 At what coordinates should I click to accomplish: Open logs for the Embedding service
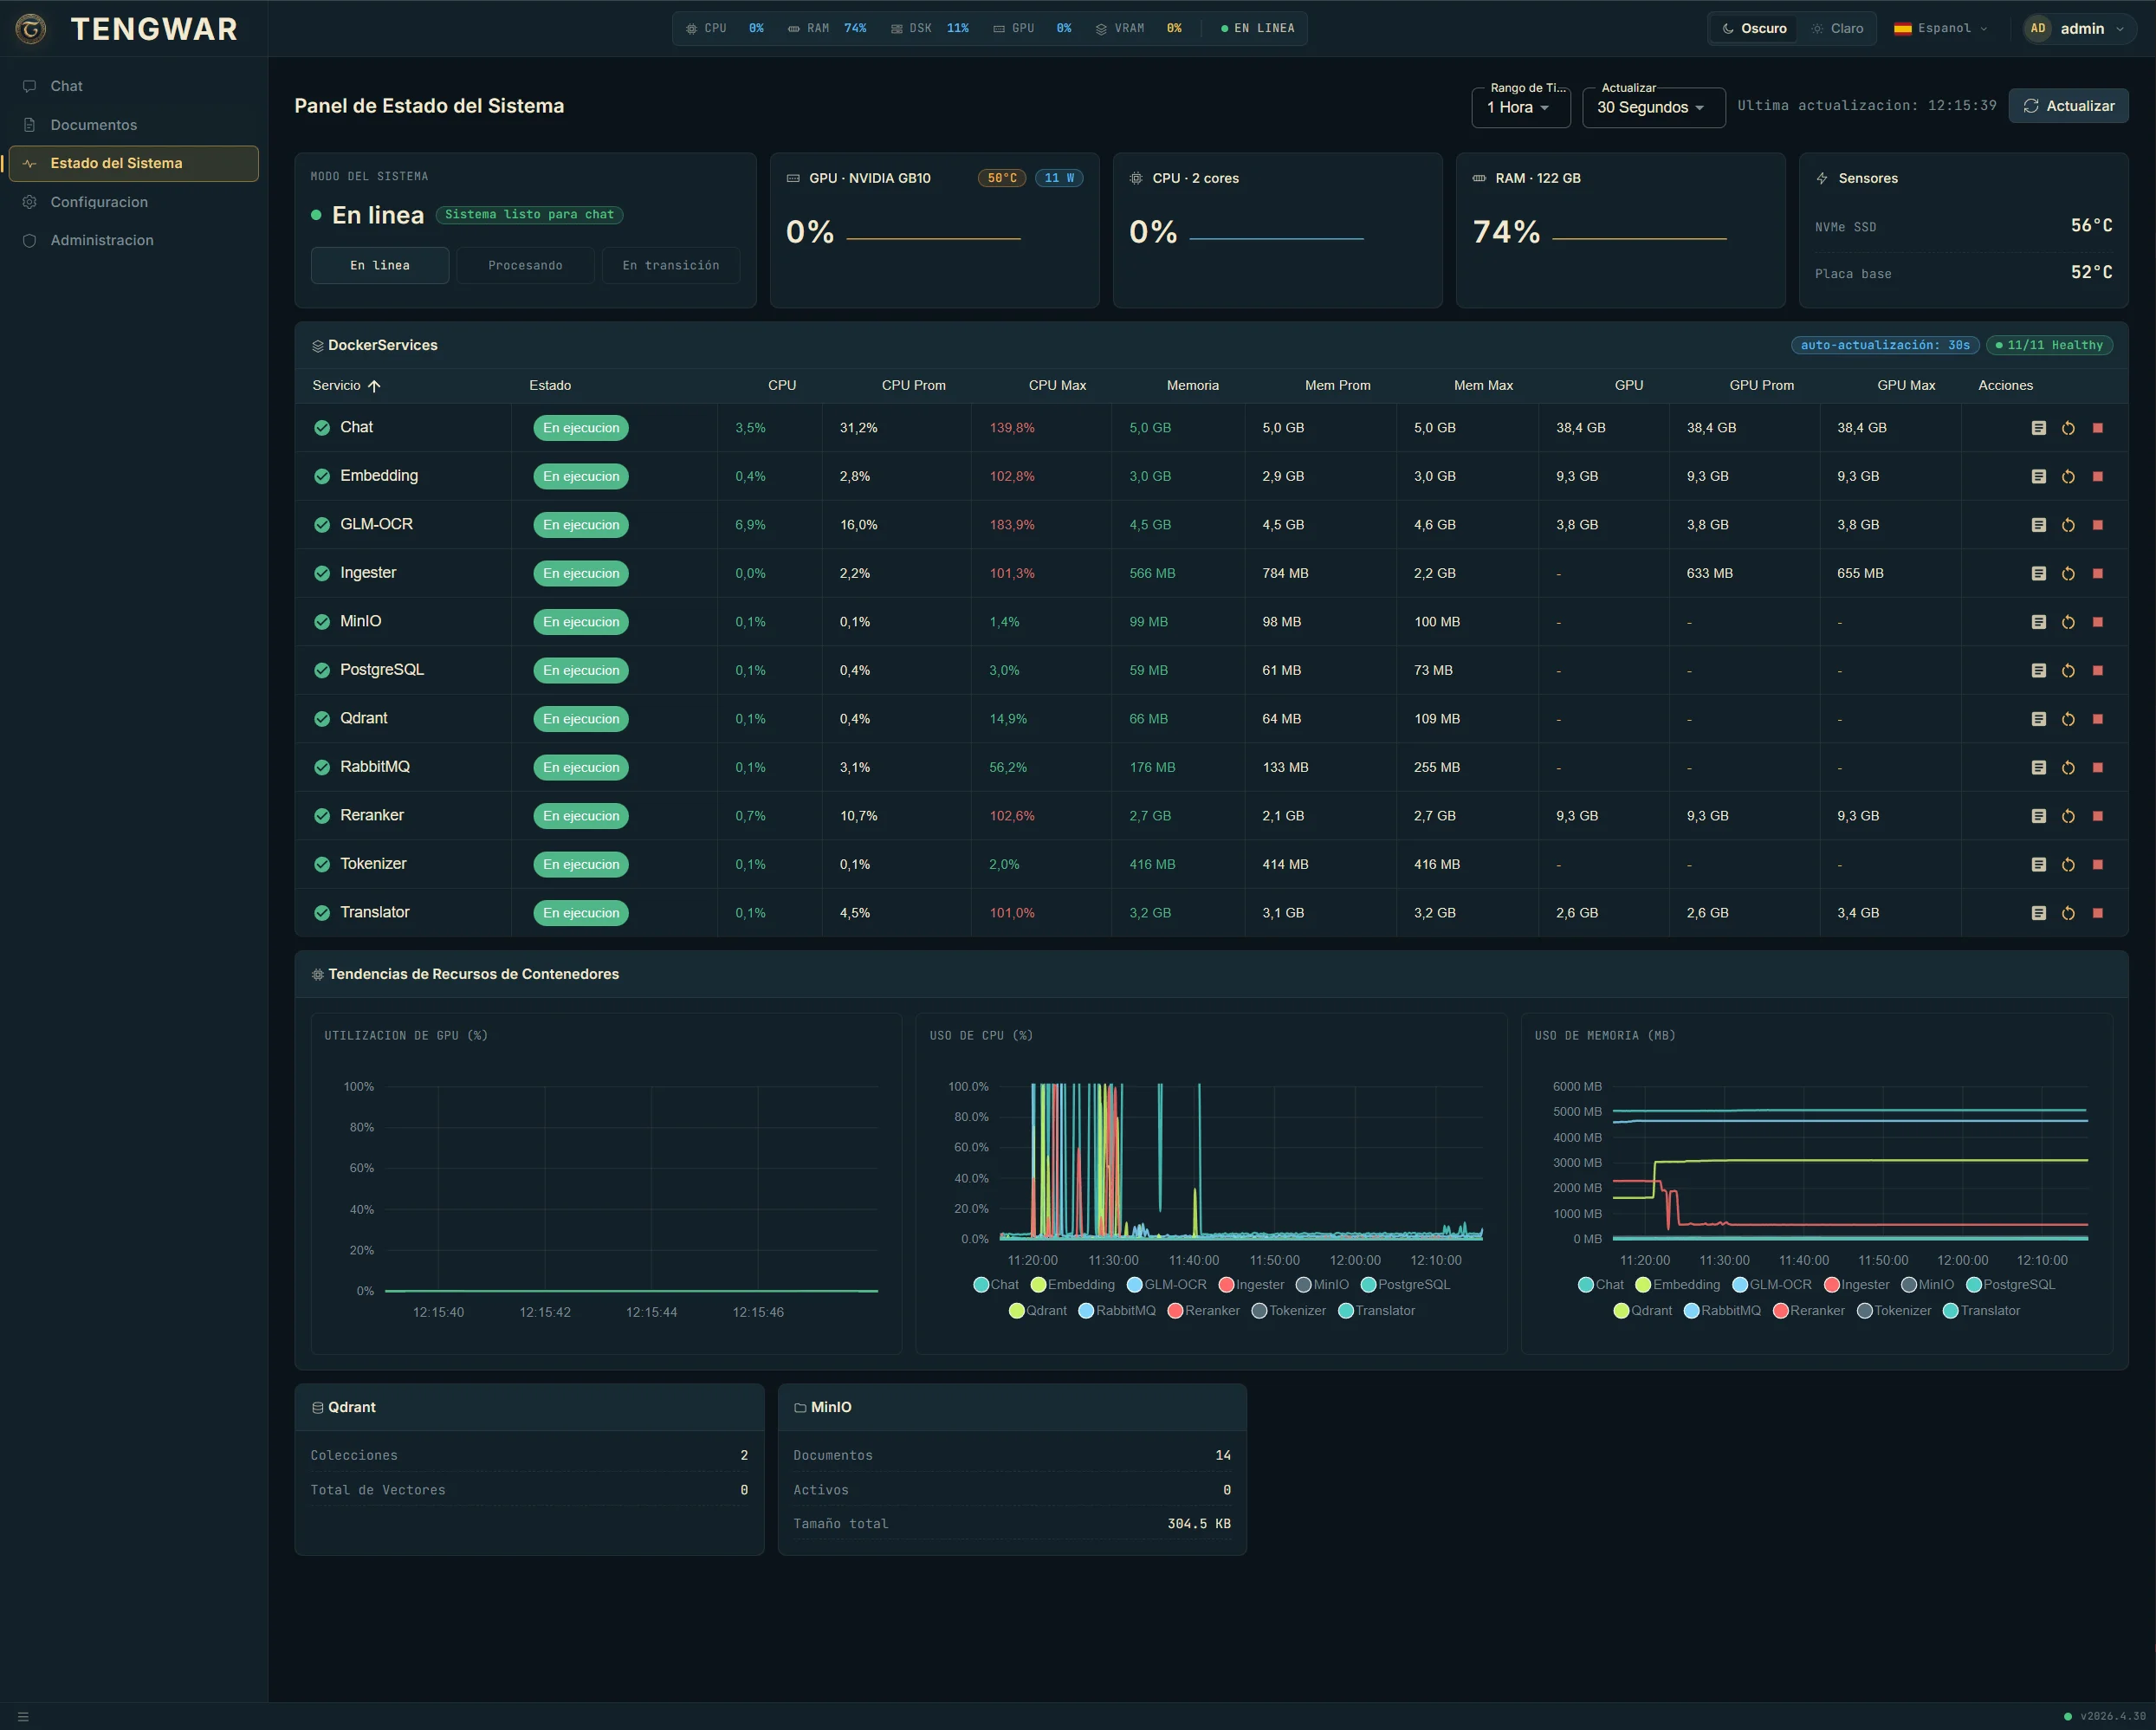click(x=2038, y=476)
